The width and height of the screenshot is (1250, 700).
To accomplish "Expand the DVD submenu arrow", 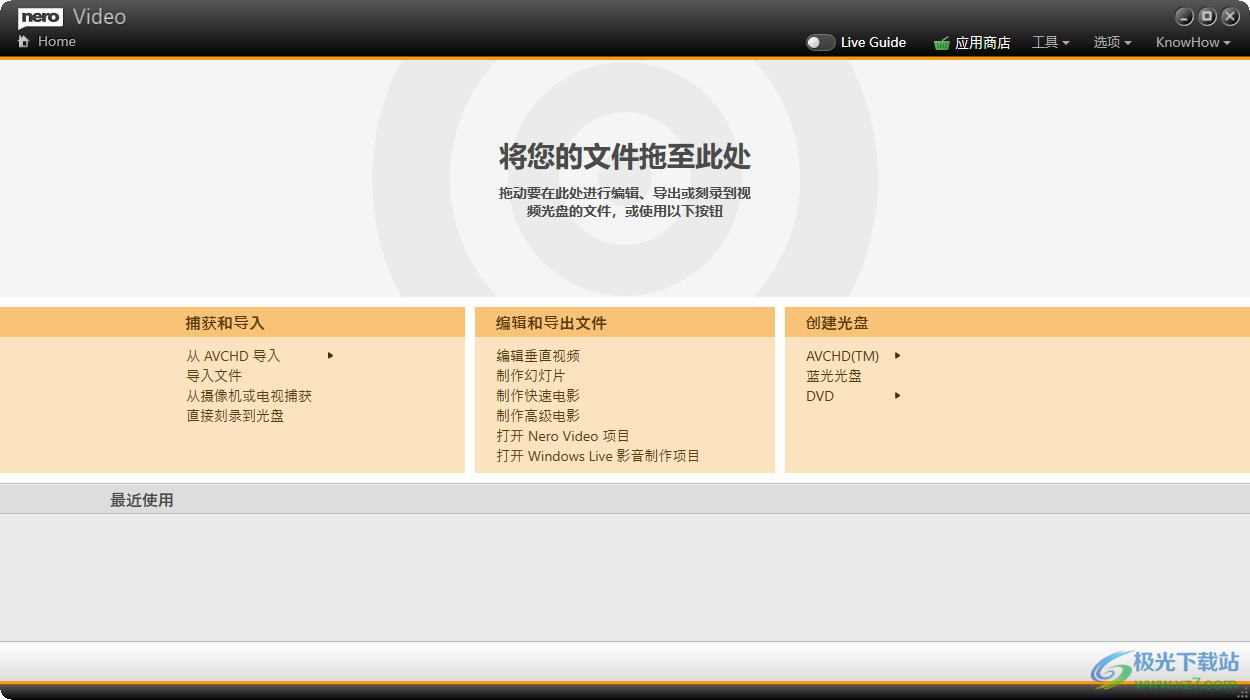I will pyautogui.click(x=898, y=395).
